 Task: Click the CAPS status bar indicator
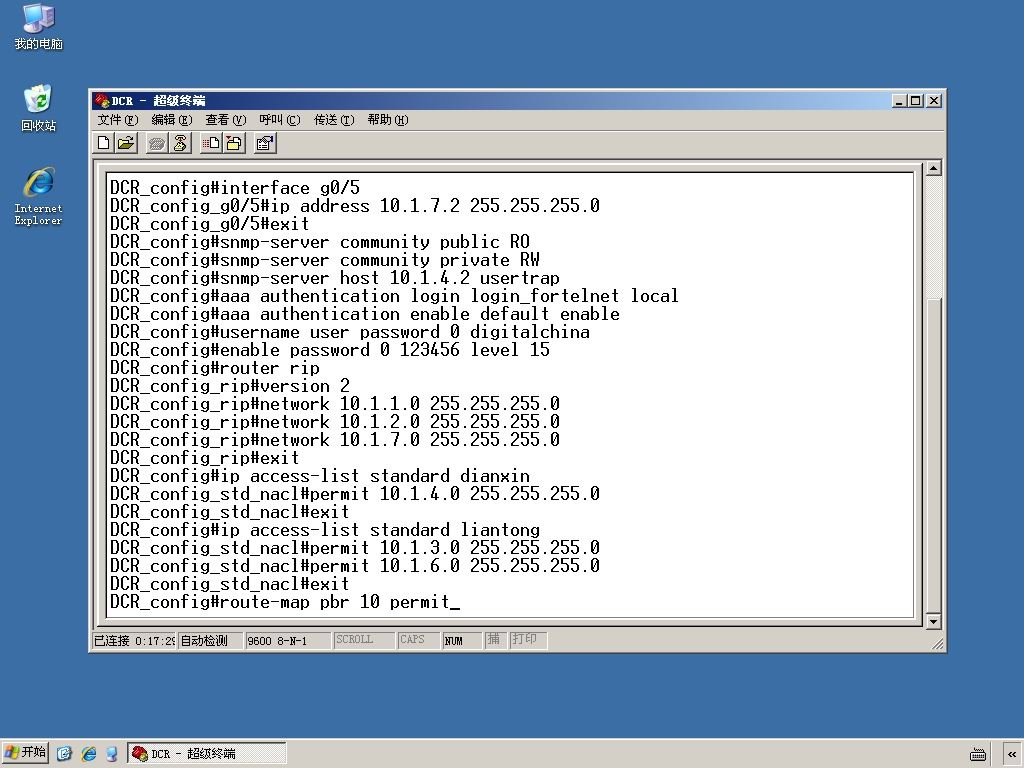[418, 640]
